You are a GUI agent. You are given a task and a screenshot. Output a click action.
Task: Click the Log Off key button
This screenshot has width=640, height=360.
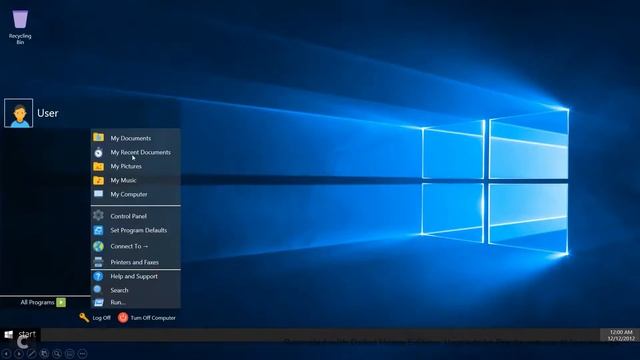[95, 318]
